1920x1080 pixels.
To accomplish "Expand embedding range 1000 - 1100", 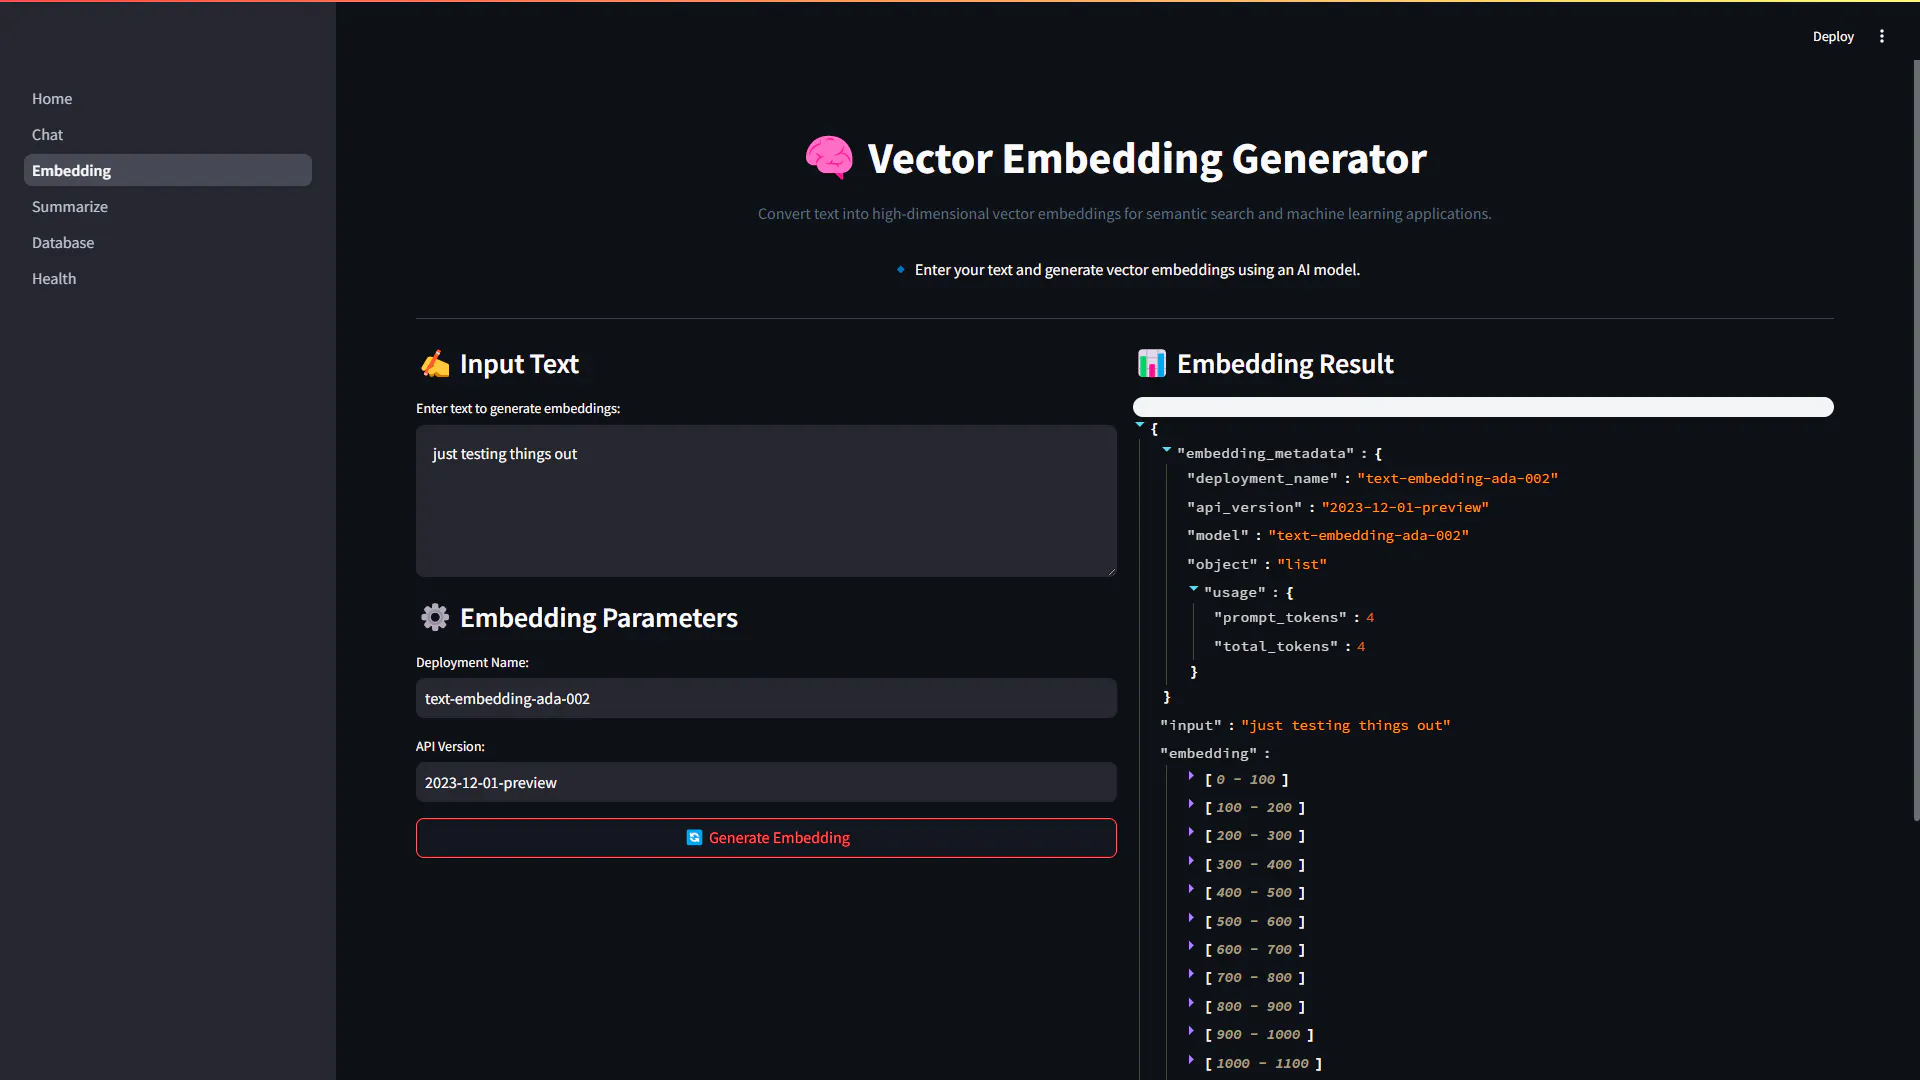I will point(1191,1061).
